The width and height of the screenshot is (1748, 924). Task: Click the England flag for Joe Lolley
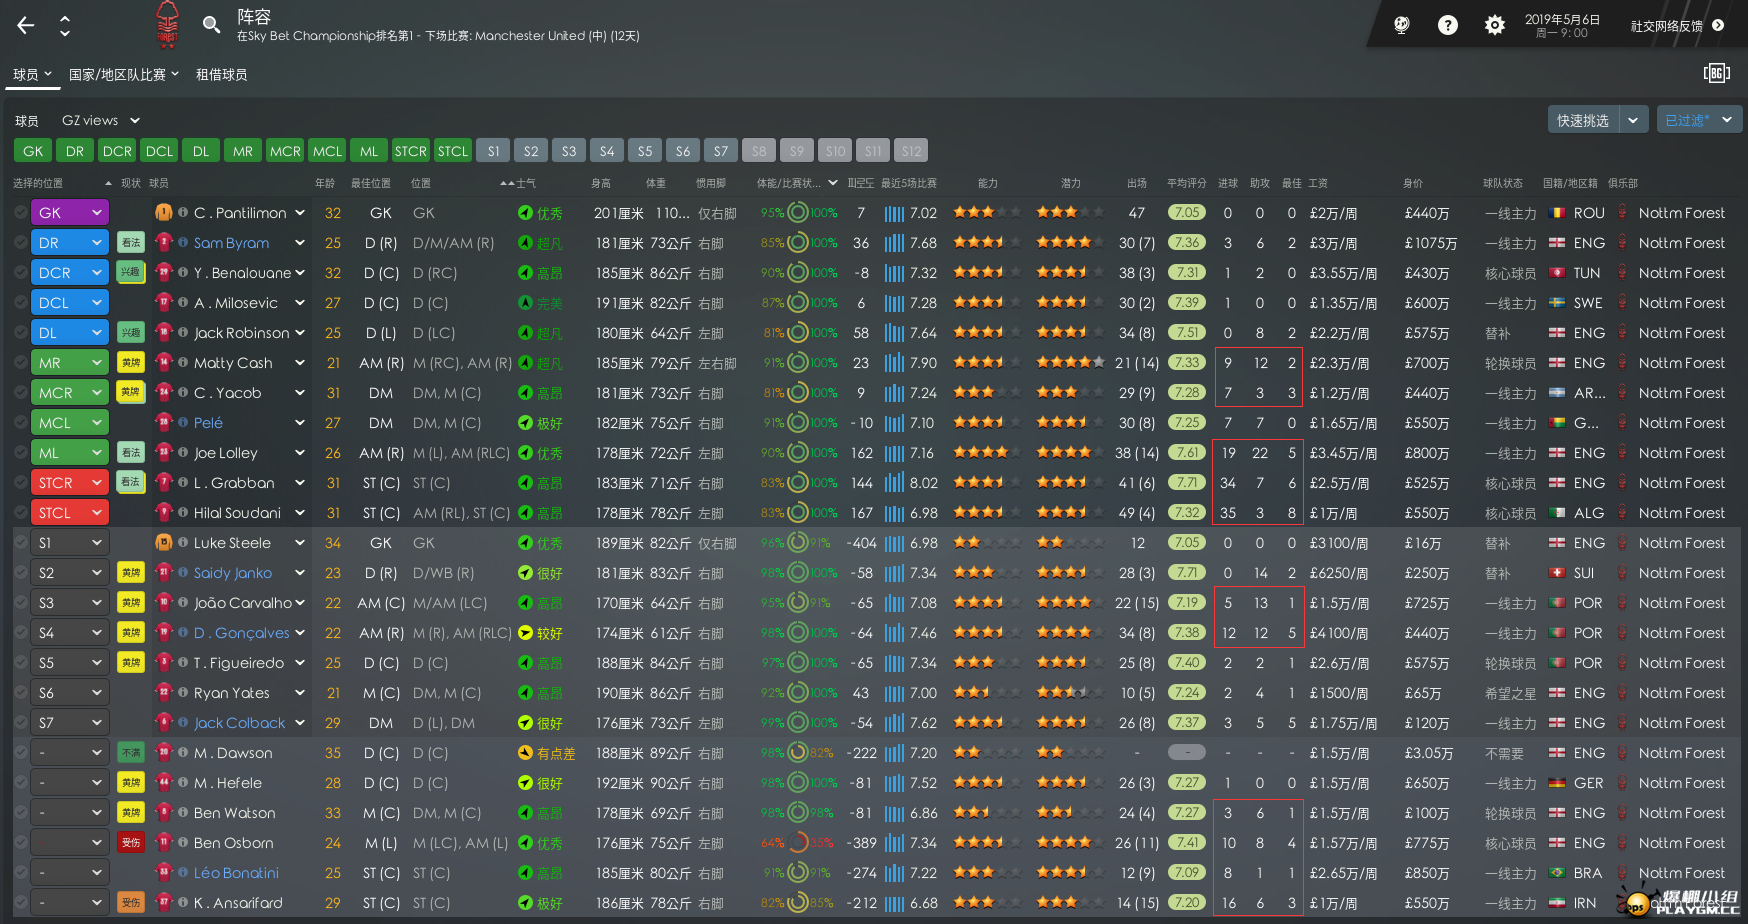click(1557, 453)
